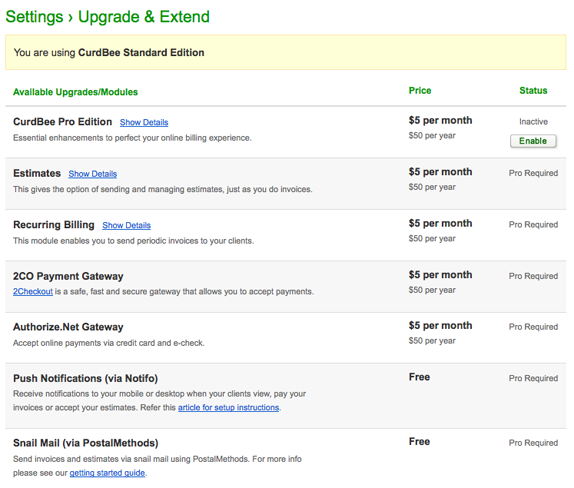
Task: Click the Upgrade & Extend heading
Action: pyautogui.click(x=144, y=17)
